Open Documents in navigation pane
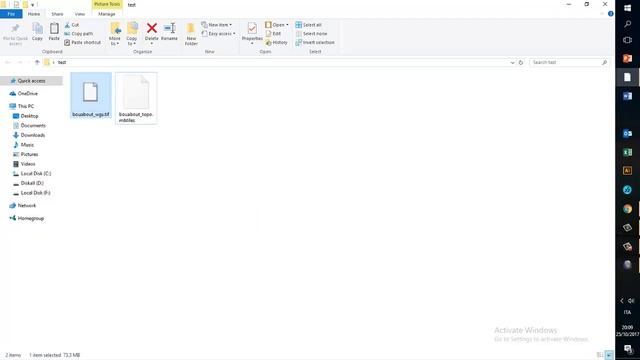Screen dimensions: 640x360 (x=33, y=126)
